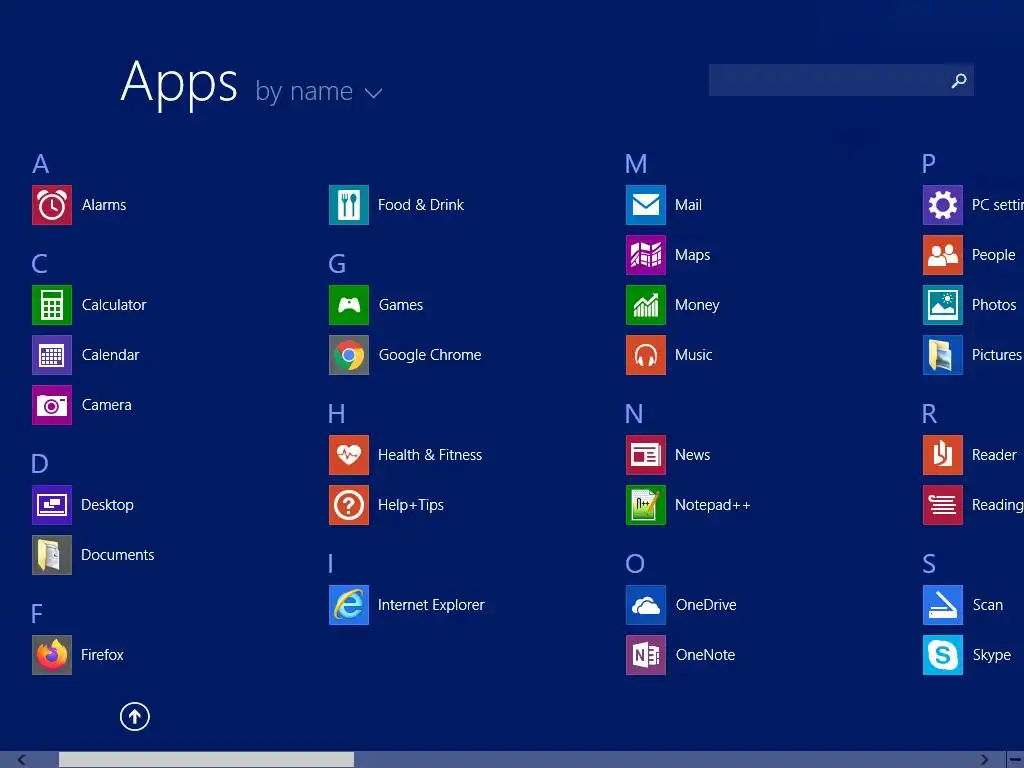Click the 'Camera' label
Viewport: 1024px width, 768px height.
coord(106,405)
